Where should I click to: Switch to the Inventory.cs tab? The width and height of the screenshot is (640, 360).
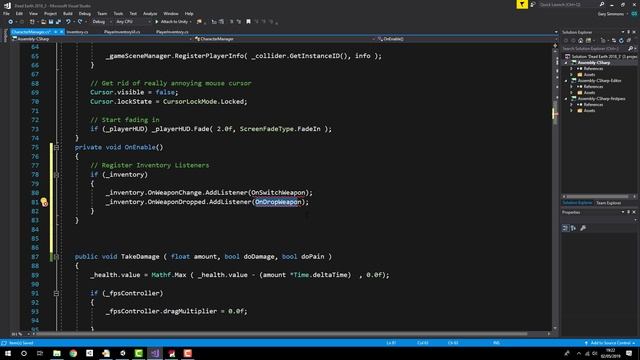coord(77,32)
